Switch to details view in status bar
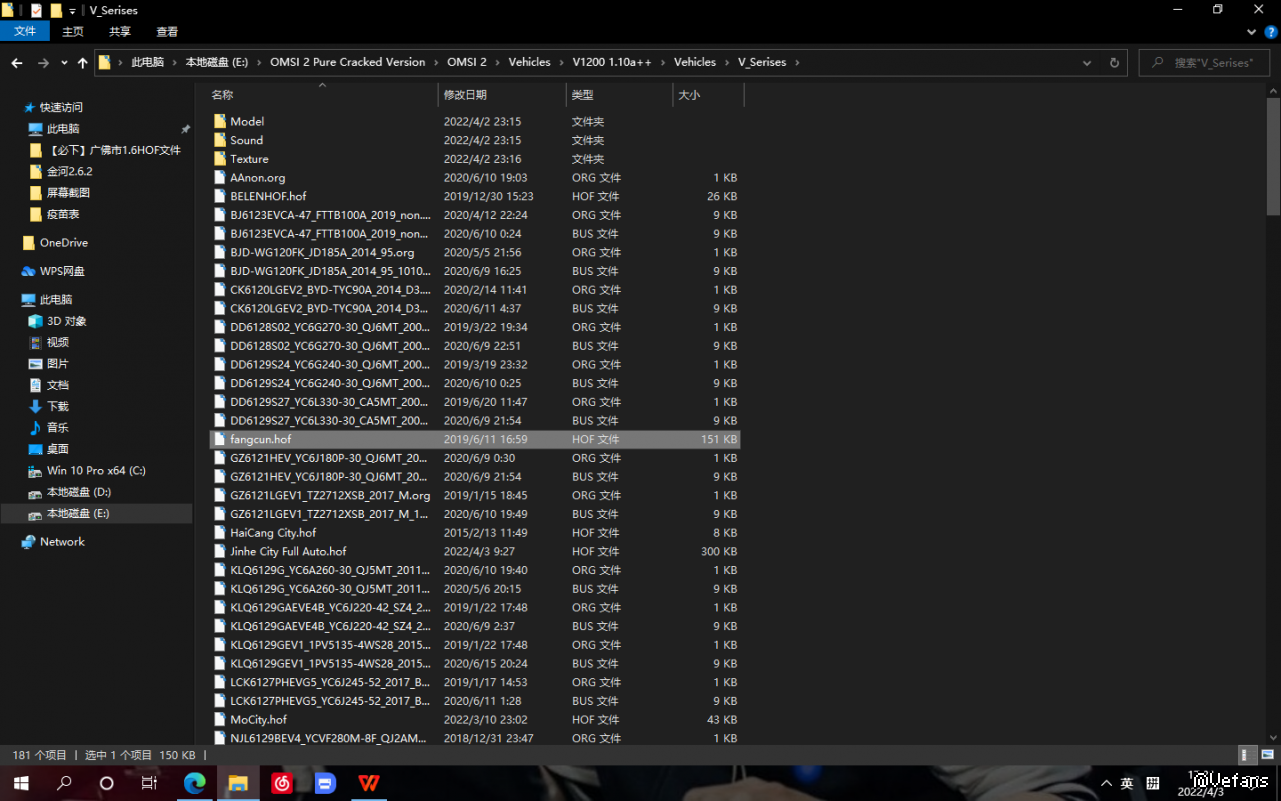The width and height of the screenshot is (1281, 801). click(1247, 755)
